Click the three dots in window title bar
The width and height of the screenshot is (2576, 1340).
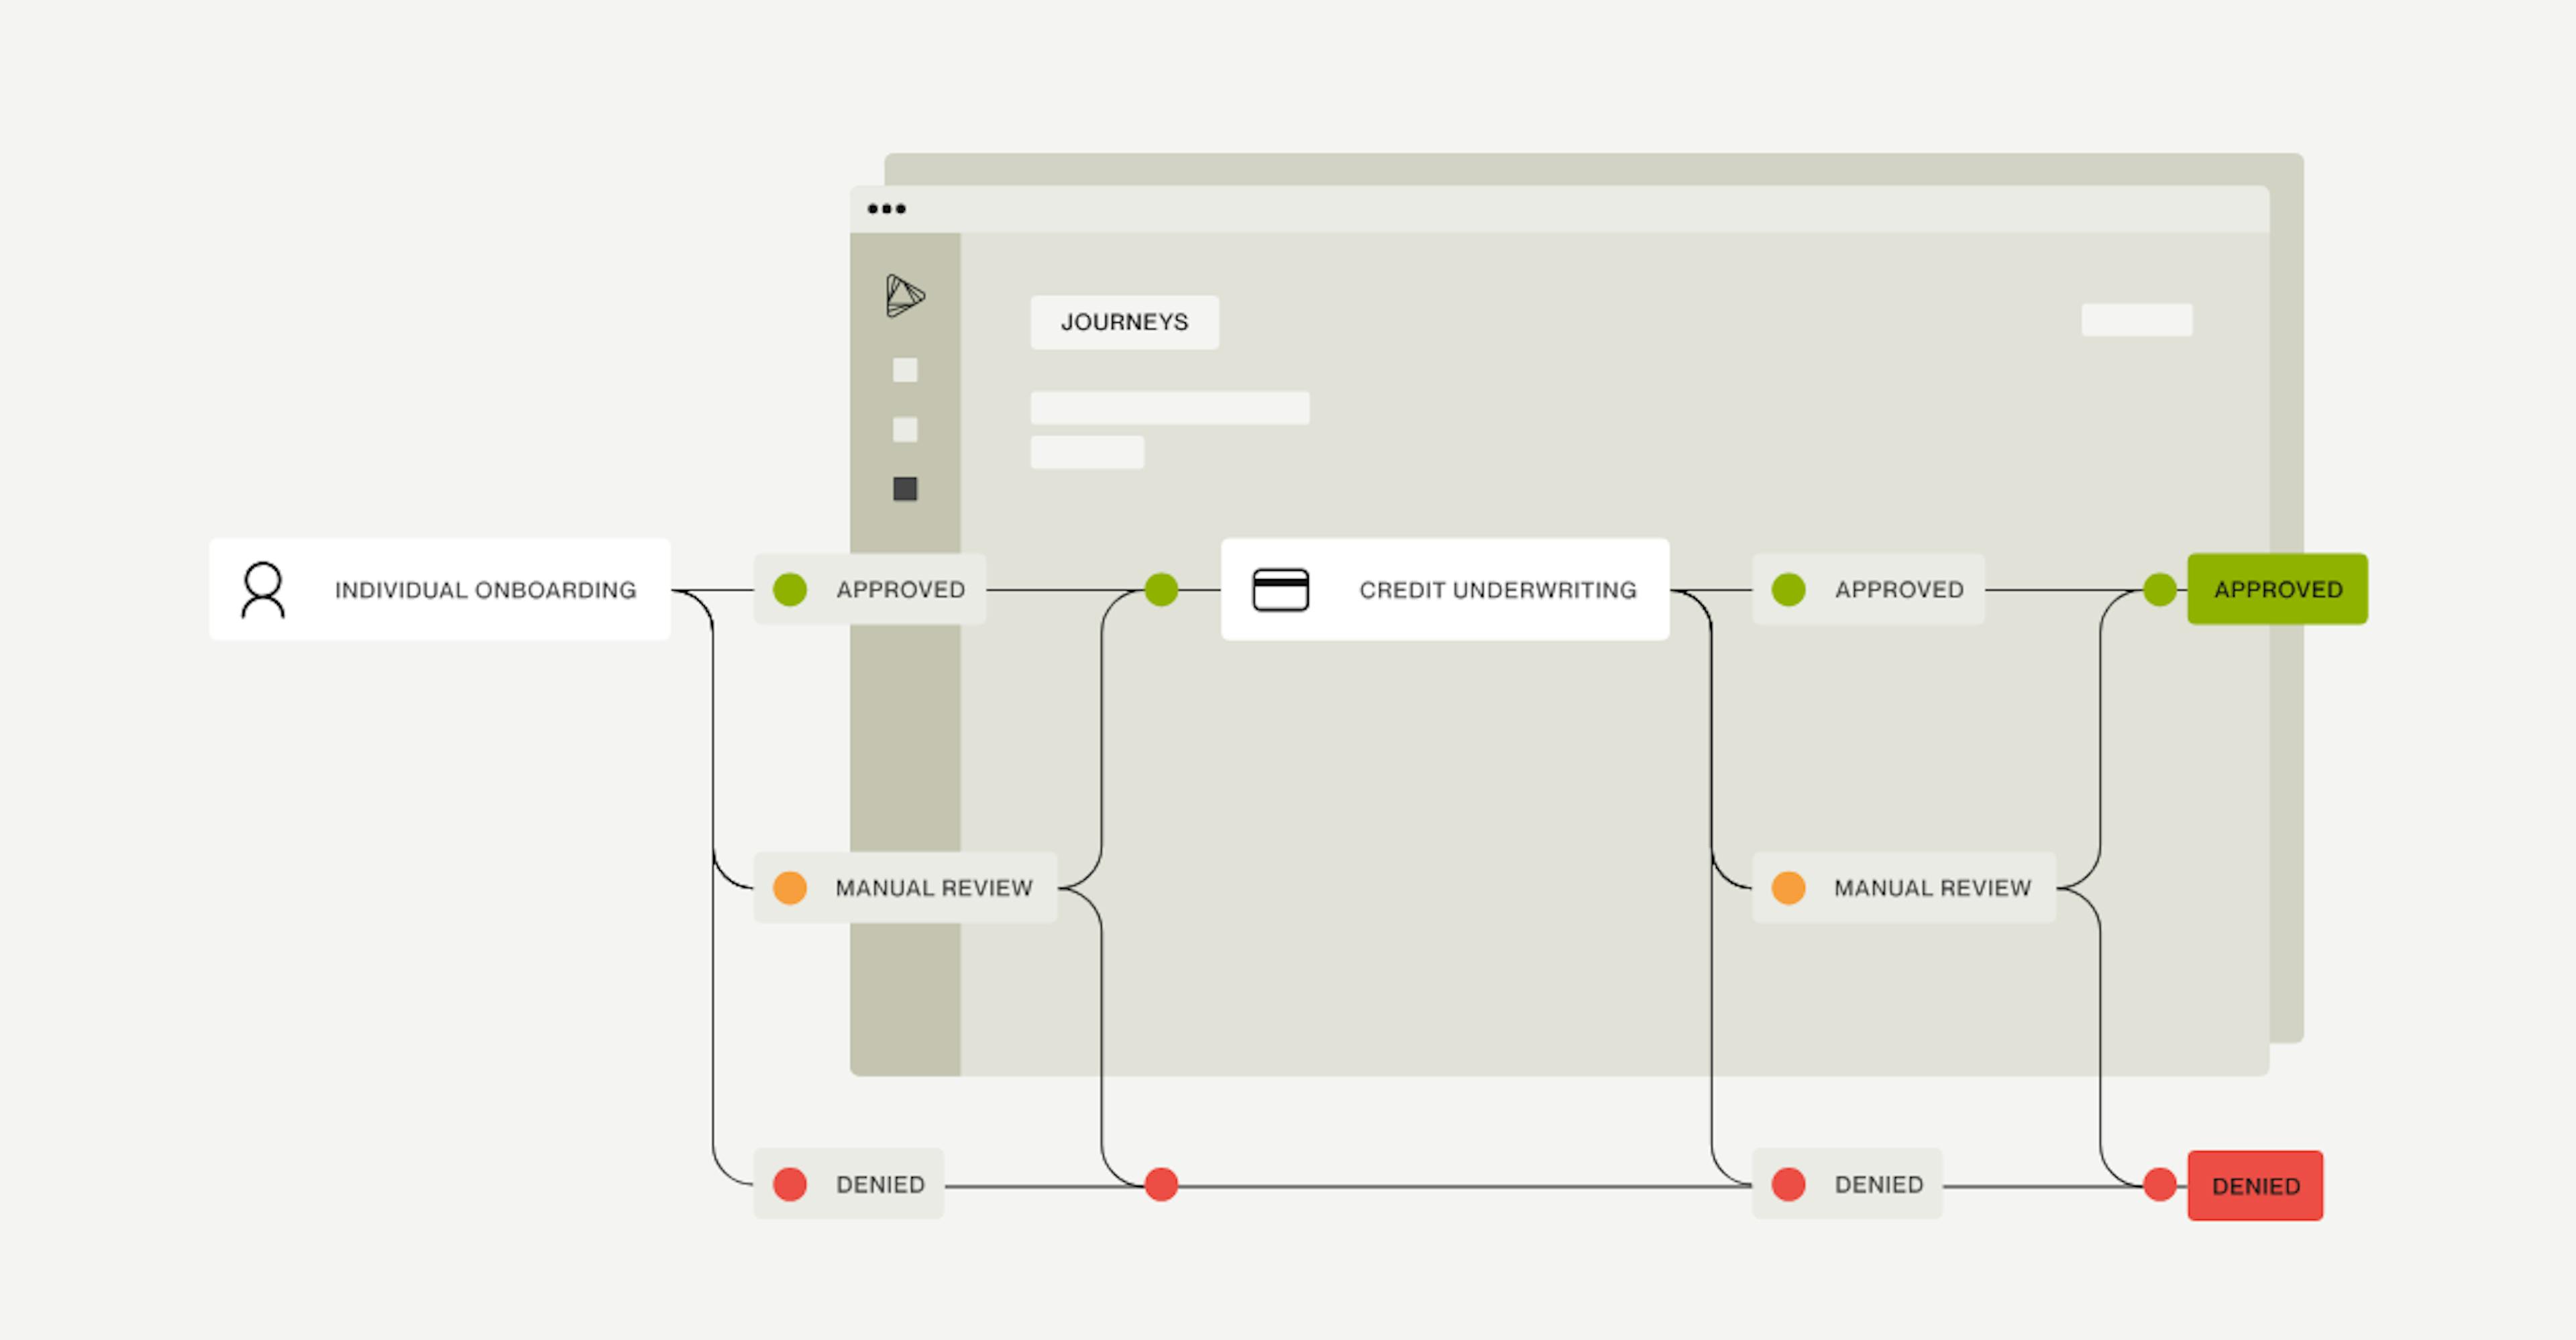(886, 209)
